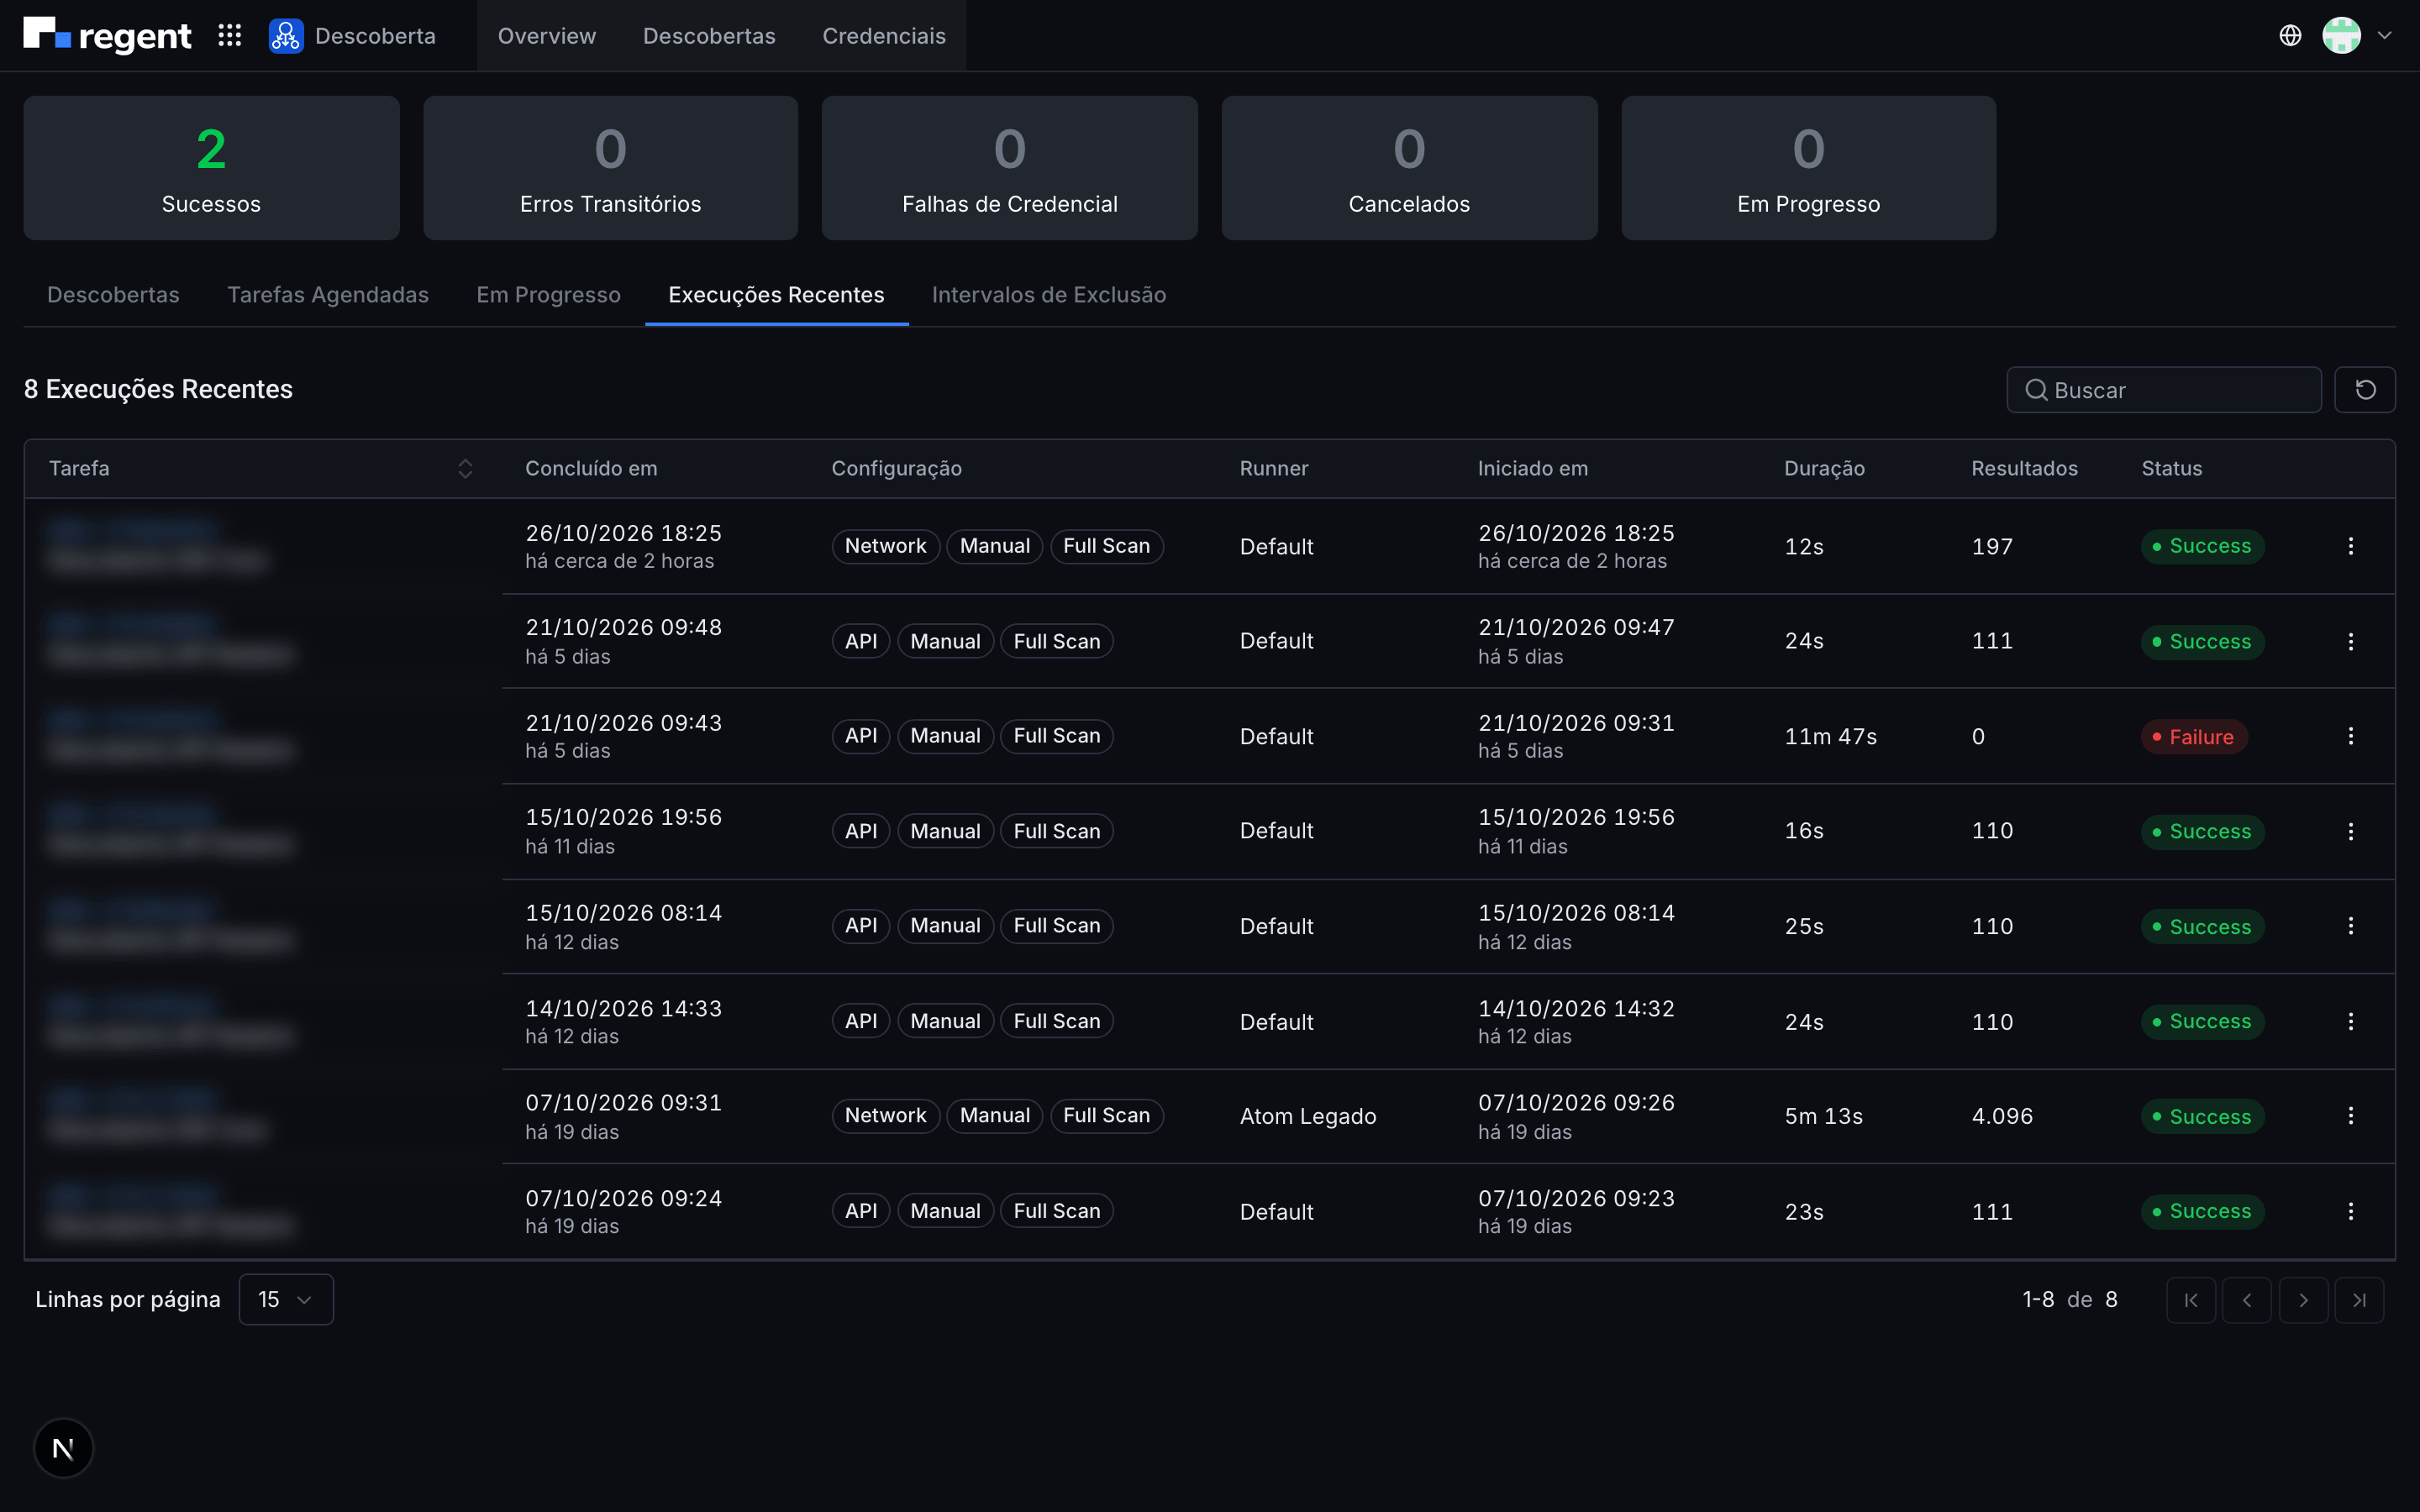Sort by the Tarefa column
This screenshot has height=1512, width=2420.
click(x=465, y=468)
